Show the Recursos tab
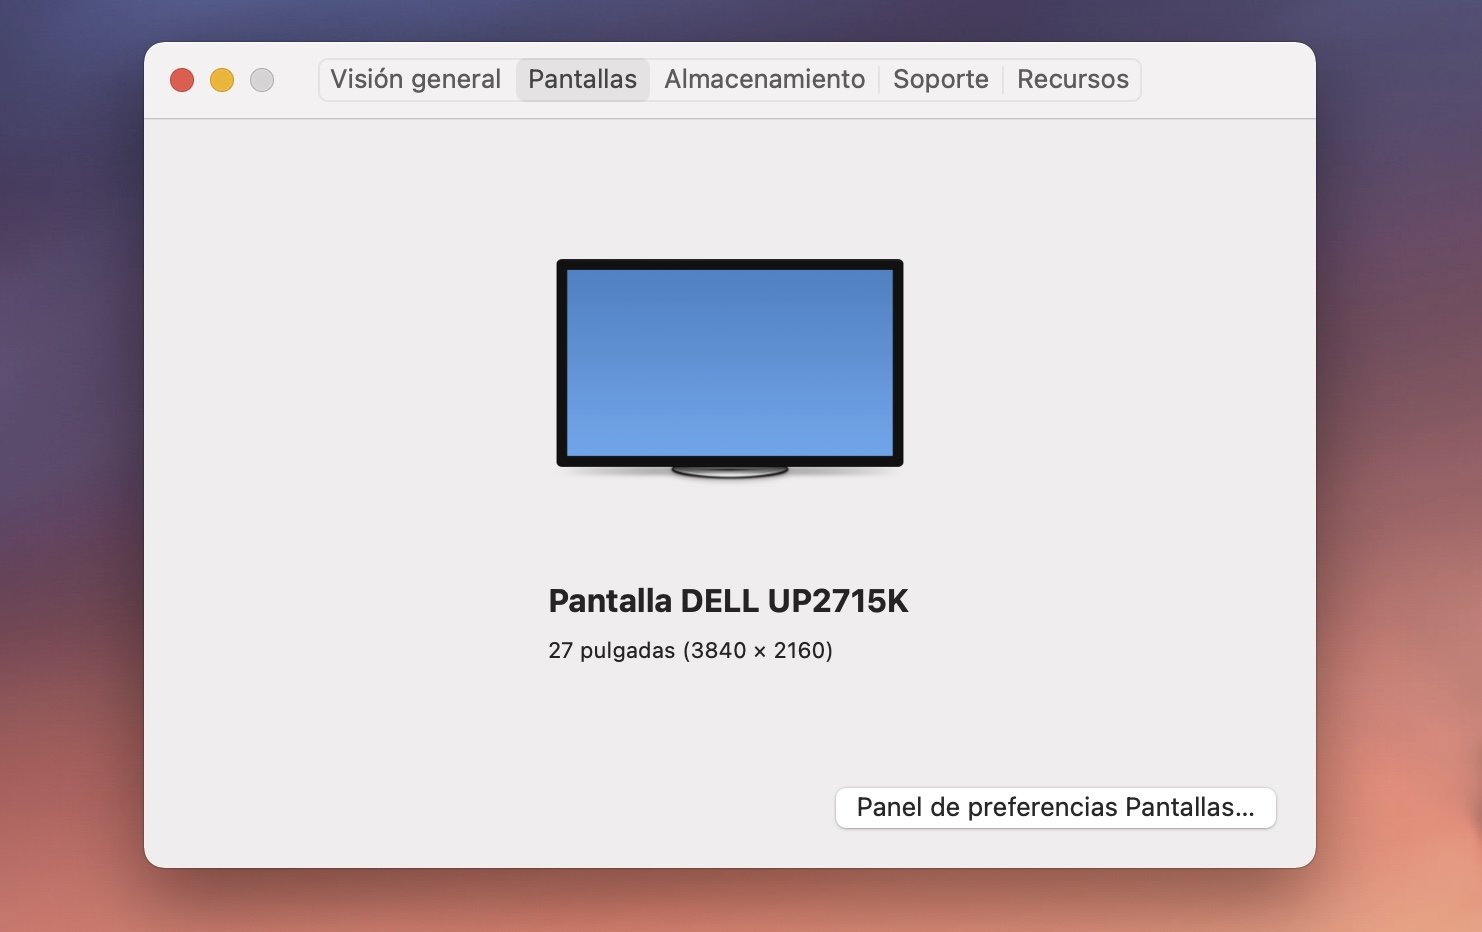Screen dimensions: 1482x932 tap(1072, 80)
